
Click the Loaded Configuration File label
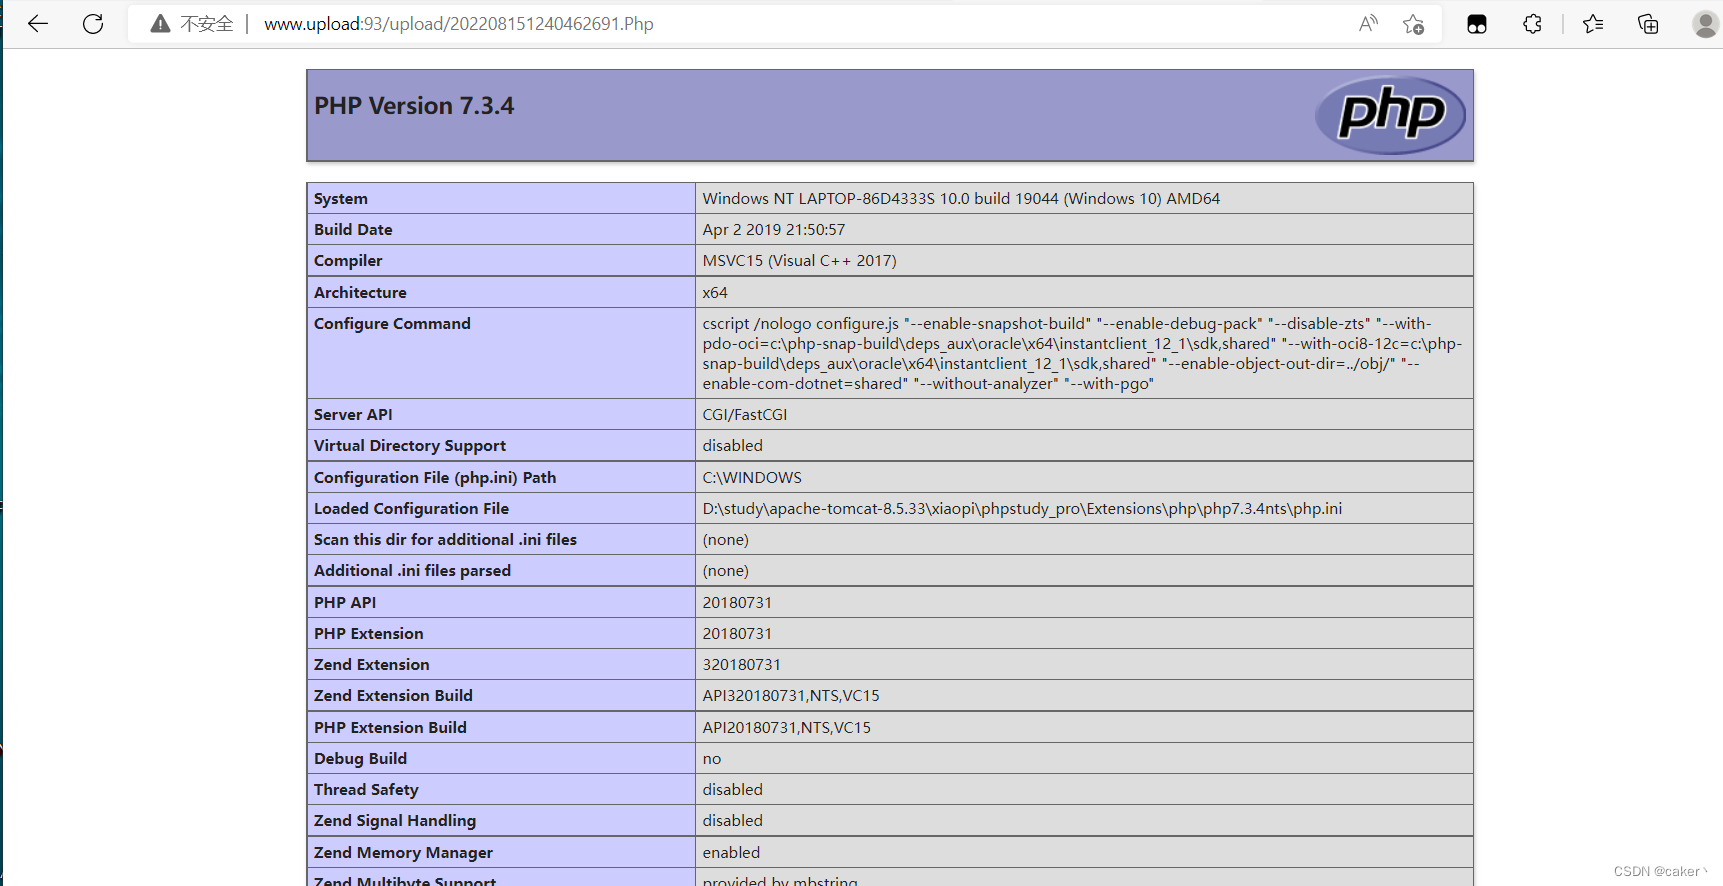click(x=411, y=509)
